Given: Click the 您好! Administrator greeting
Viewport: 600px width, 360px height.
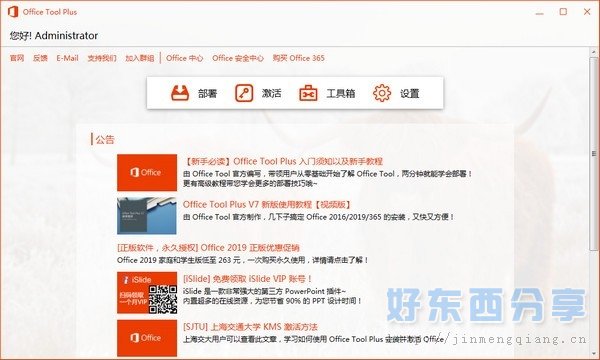Looking at the screenshot, I should pos(54,36).
